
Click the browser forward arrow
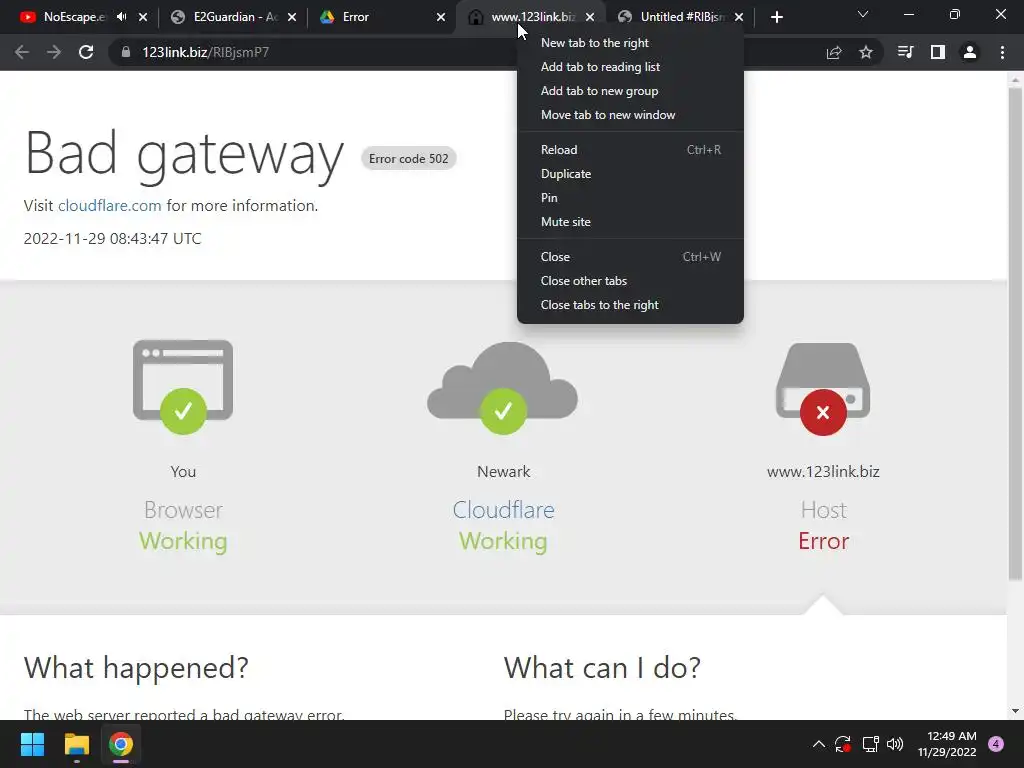click(54, 52)
